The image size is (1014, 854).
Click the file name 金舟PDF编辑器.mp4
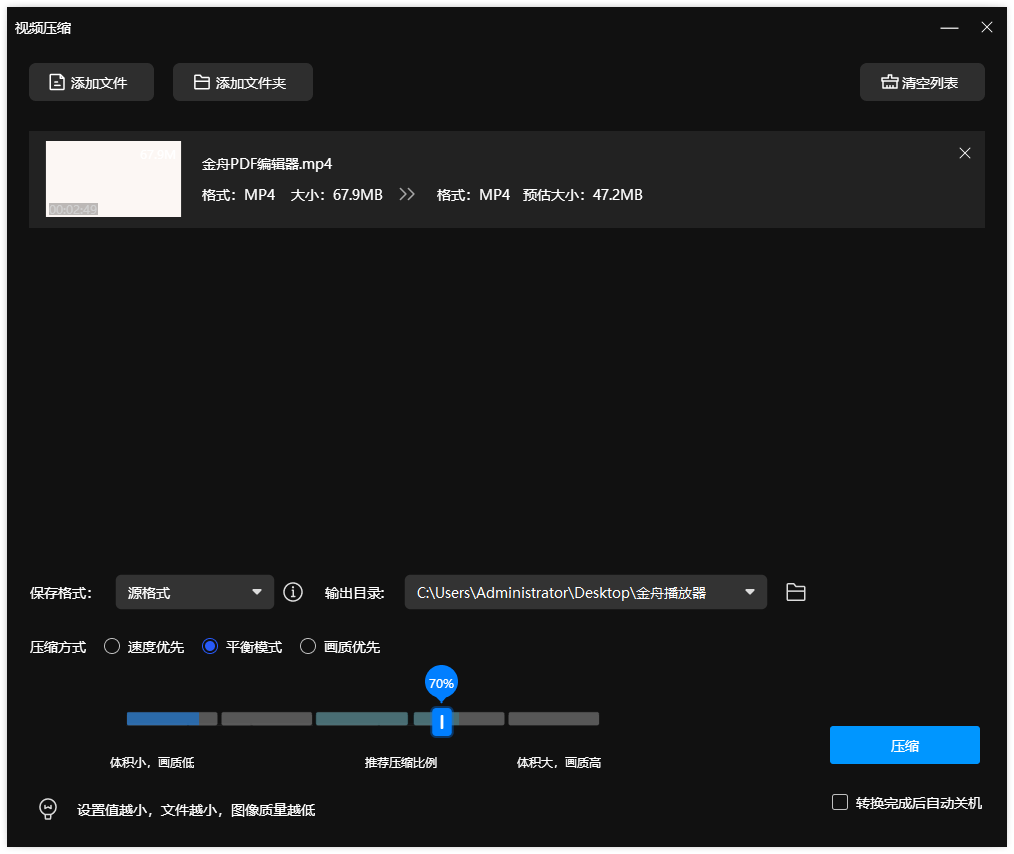click(267, 164)
